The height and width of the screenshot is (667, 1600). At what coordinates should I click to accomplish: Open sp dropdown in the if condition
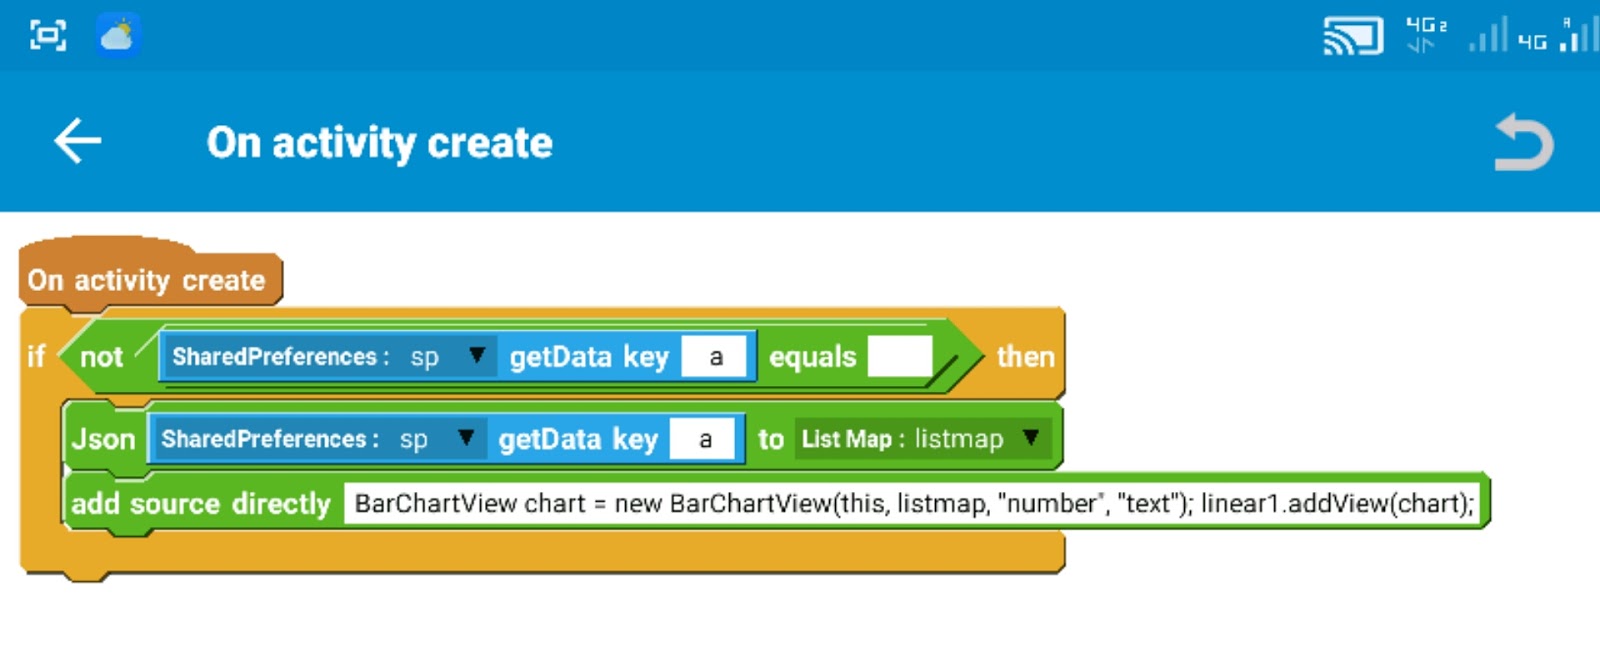click(x=477, y=356)
